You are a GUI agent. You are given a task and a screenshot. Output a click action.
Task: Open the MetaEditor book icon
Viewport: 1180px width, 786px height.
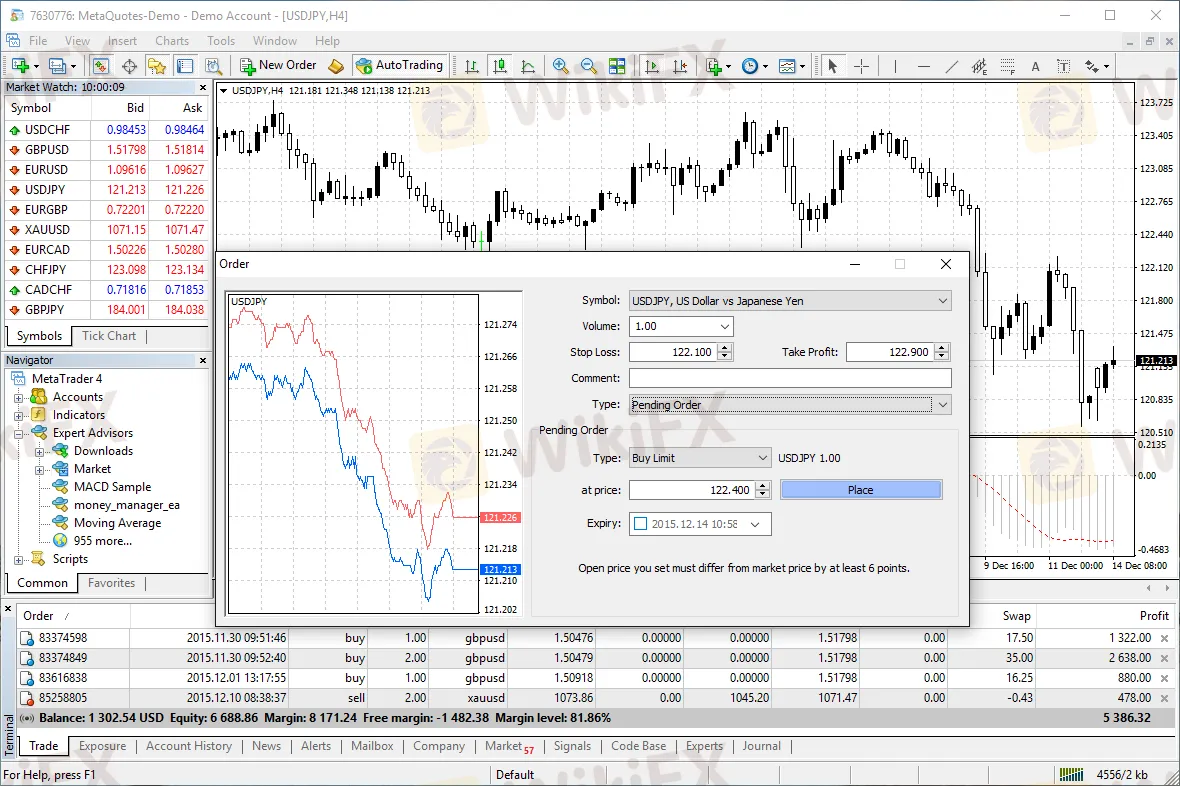click(336, 66)
